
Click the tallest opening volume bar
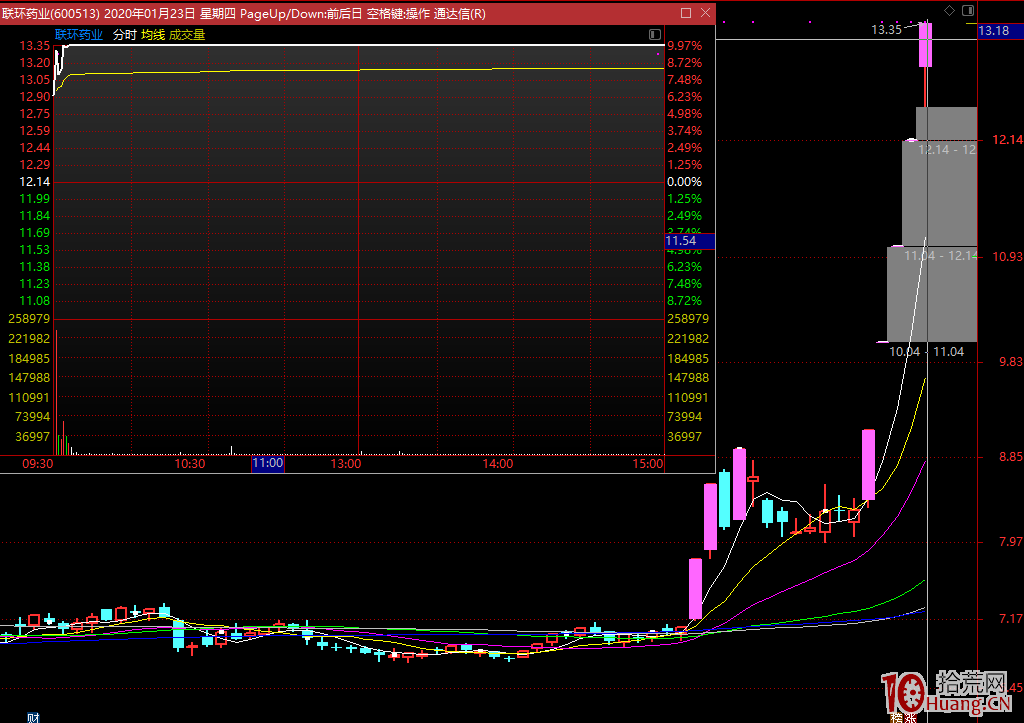(x=56, y=392)
